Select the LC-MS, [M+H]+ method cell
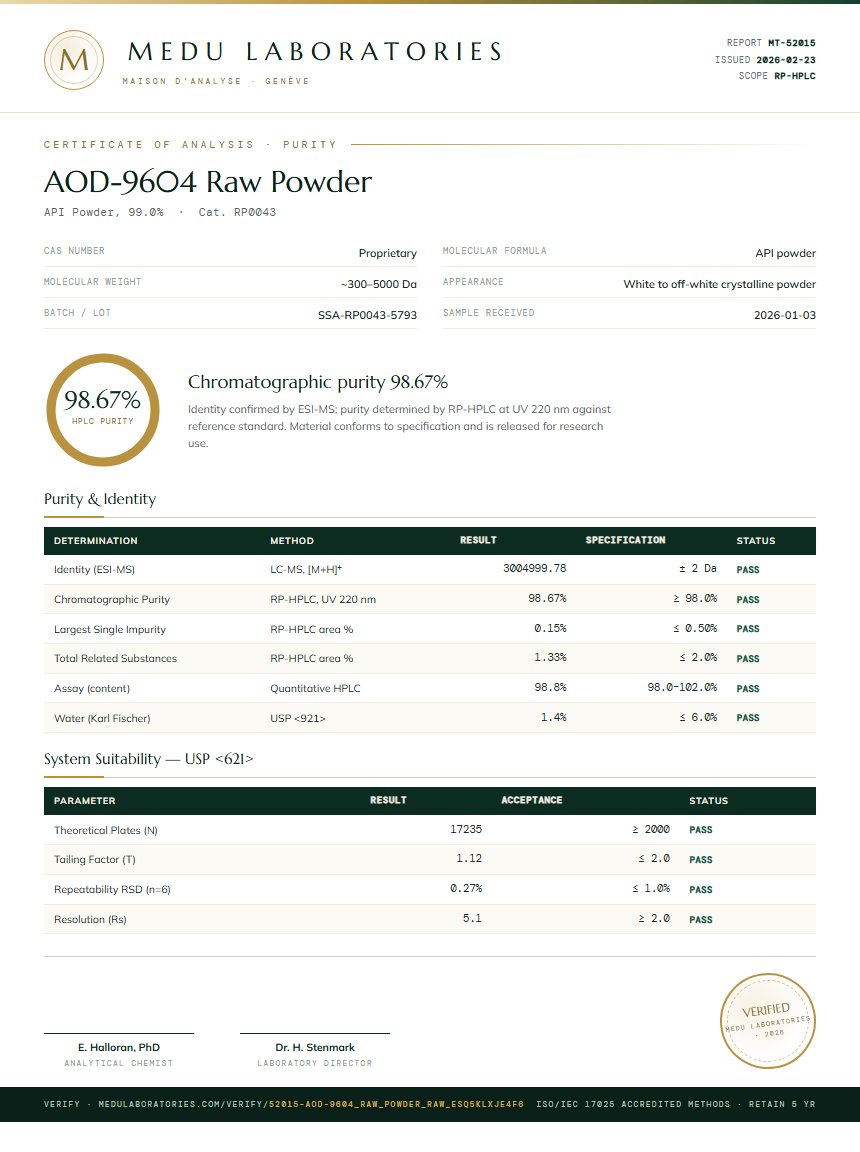860x1152 pixels. [306, 569]
